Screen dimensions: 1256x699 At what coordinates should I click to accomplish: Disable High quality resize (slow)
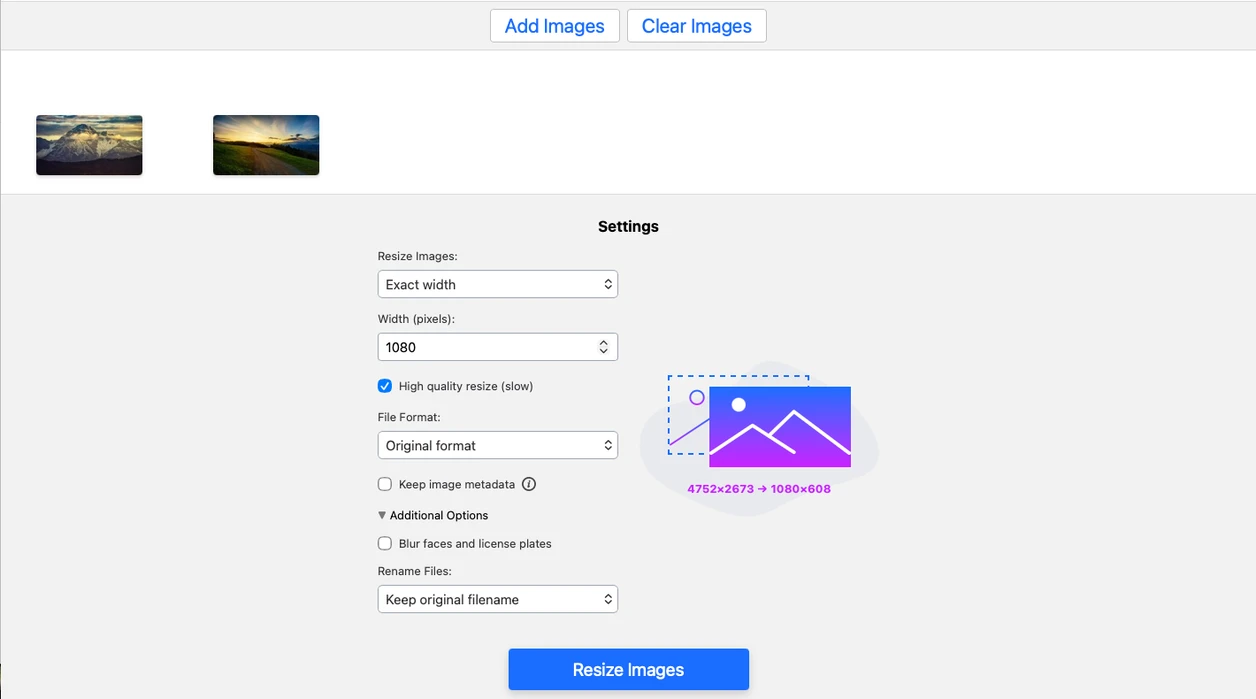[384, 385]
